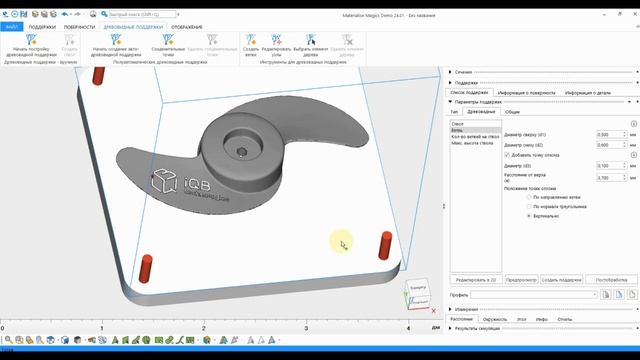This screenshot has width=640, height=360.
Task: Switch to the Отображение ribbon tab
Action: (187, 27)
